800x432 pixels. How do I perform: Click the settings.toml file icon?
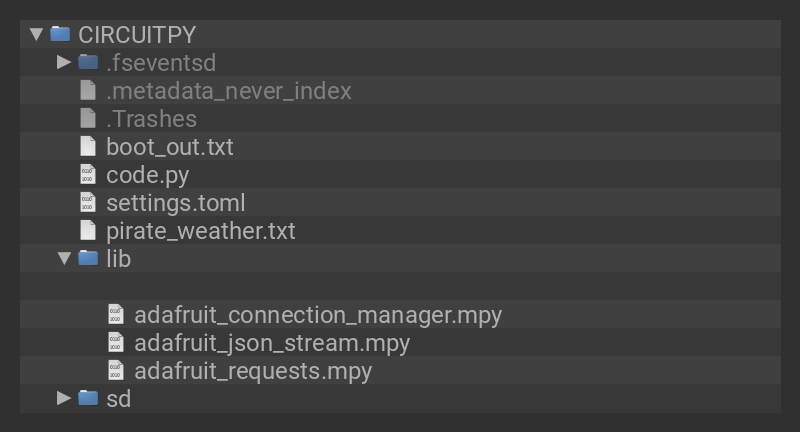click(x=88, y=202)
